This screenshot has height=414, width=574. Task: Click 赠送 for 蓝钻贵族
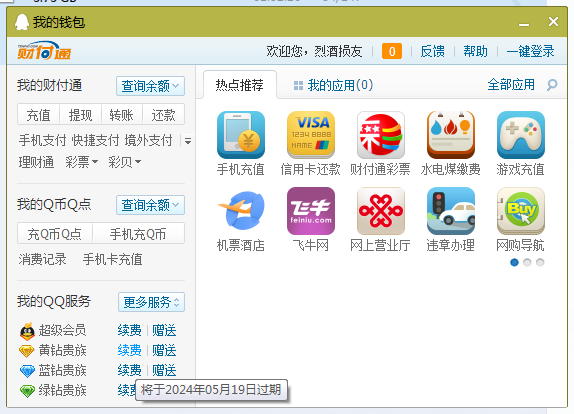coord(164,370)
